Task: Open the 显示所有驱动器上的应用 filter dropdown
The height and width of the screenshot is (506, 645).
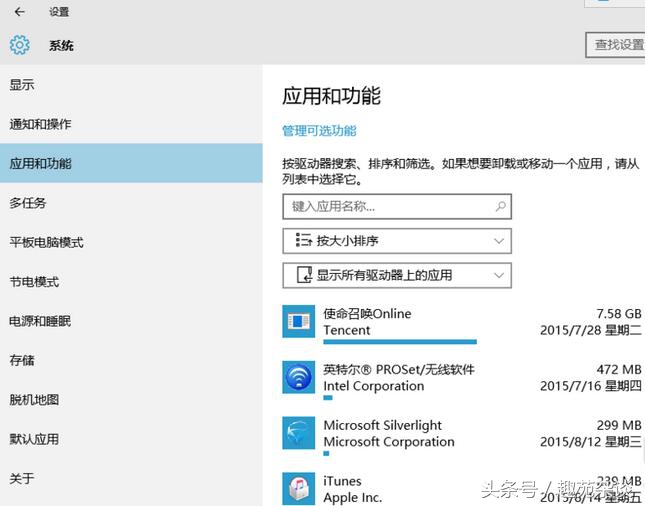Action: tap(397, 275)
